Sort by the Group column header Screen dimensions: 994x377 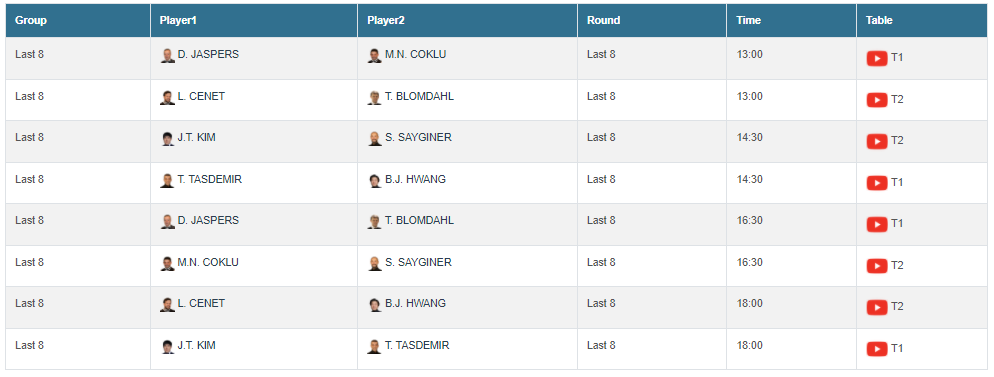tap(31, 20)
